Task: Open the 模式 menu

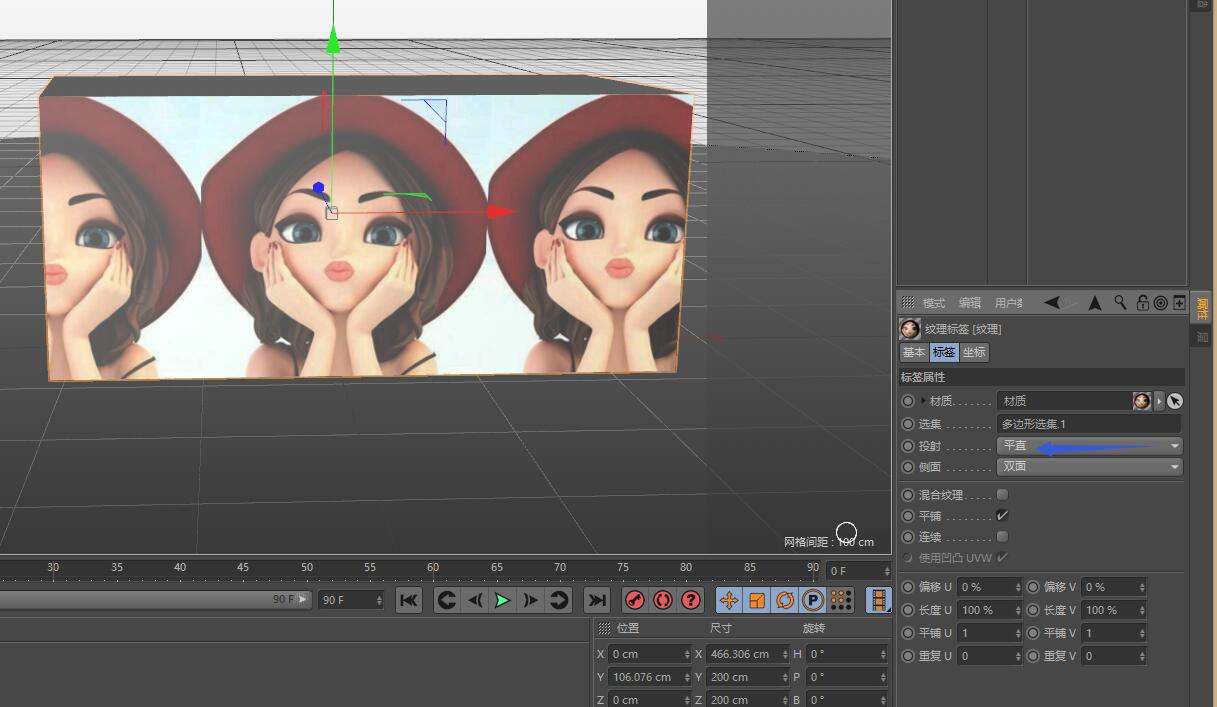Action: 934,303
